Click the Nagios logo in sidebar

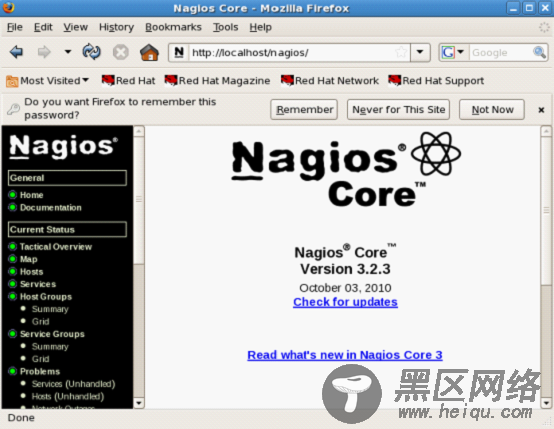[x=63, y=146]
